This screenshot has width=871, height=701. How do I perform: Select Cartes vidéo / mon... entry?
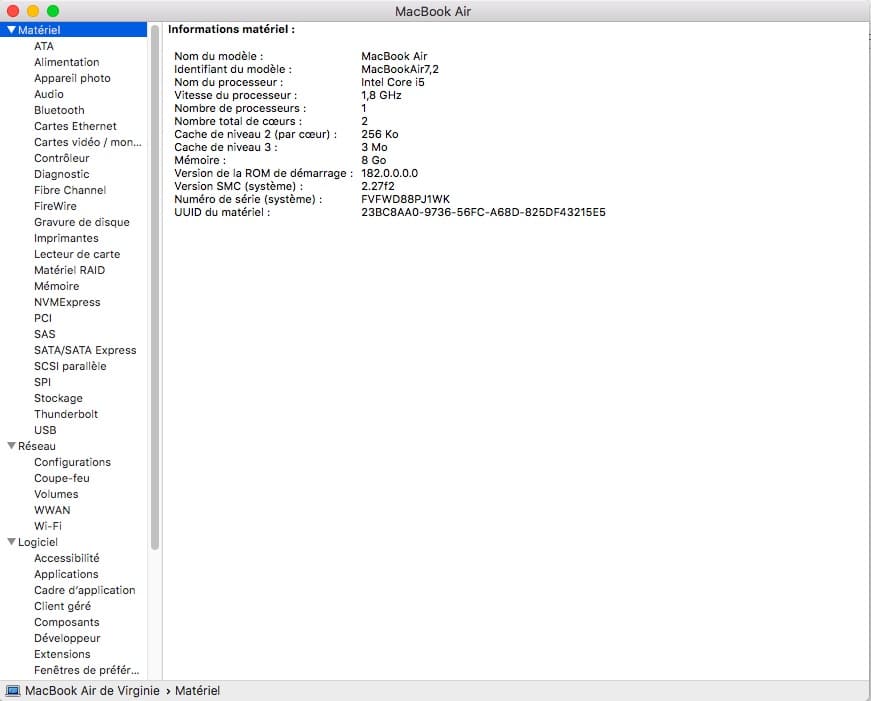tap(88, 142)
